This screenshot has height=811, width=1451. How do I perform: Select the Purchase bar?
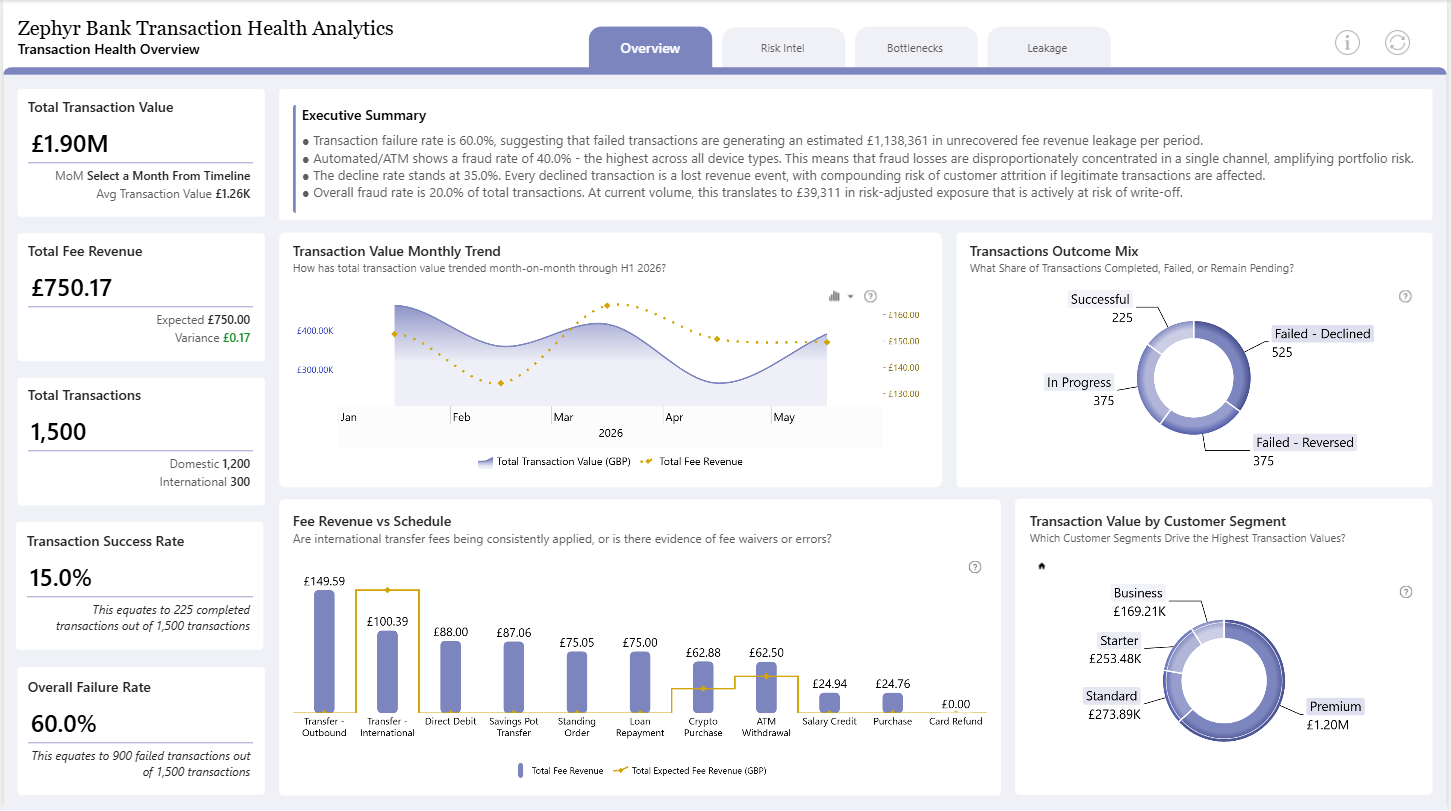click(x=893, y=703)
